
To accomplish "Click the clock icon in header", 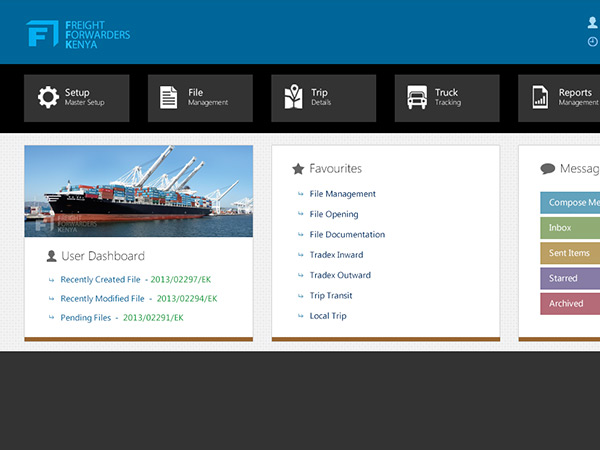I will 593,42.
